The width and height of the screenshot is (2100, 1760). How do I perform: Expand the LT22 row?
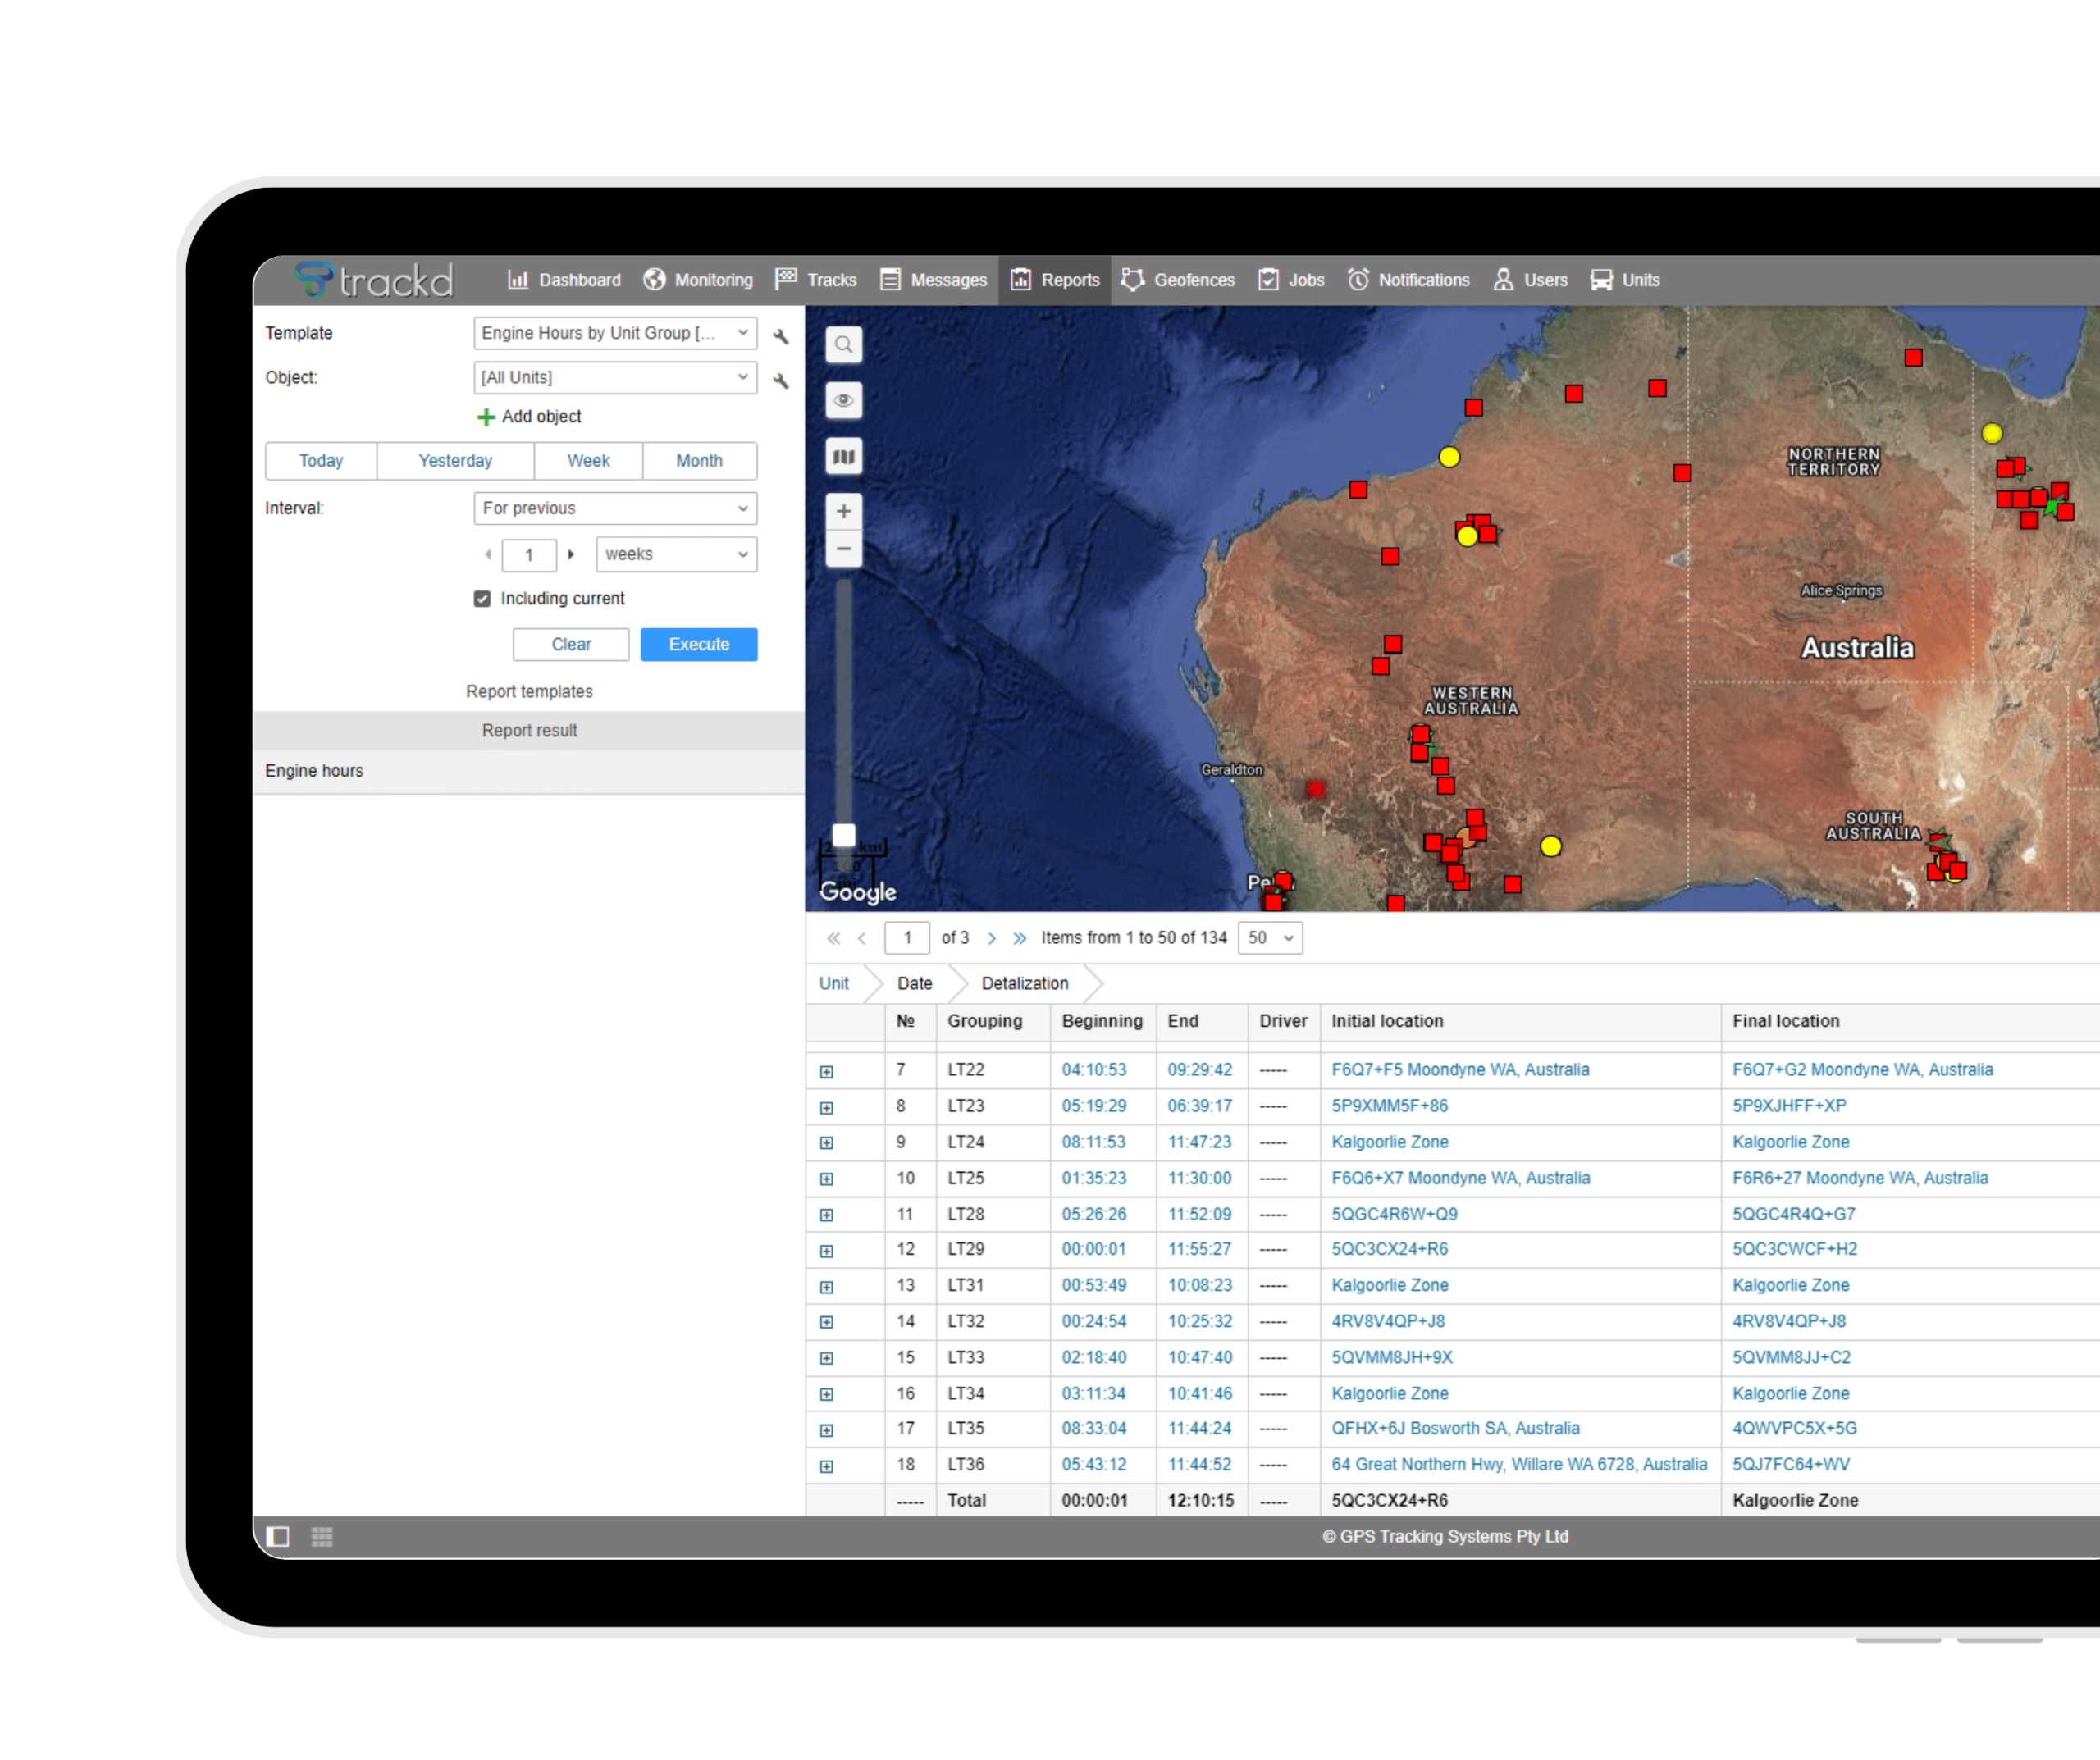pos(826,1071)
